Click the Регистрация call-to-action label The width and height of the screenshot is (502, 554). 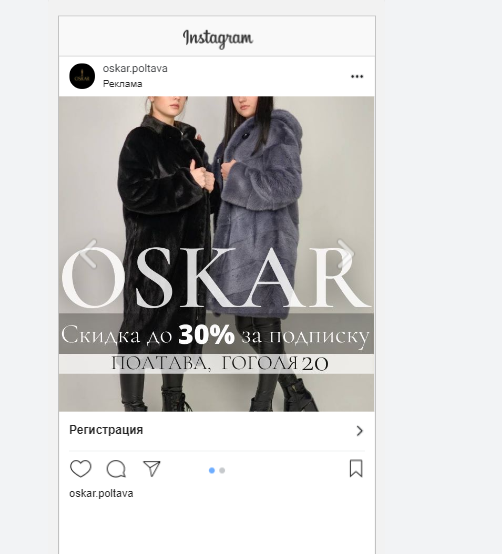106,430
